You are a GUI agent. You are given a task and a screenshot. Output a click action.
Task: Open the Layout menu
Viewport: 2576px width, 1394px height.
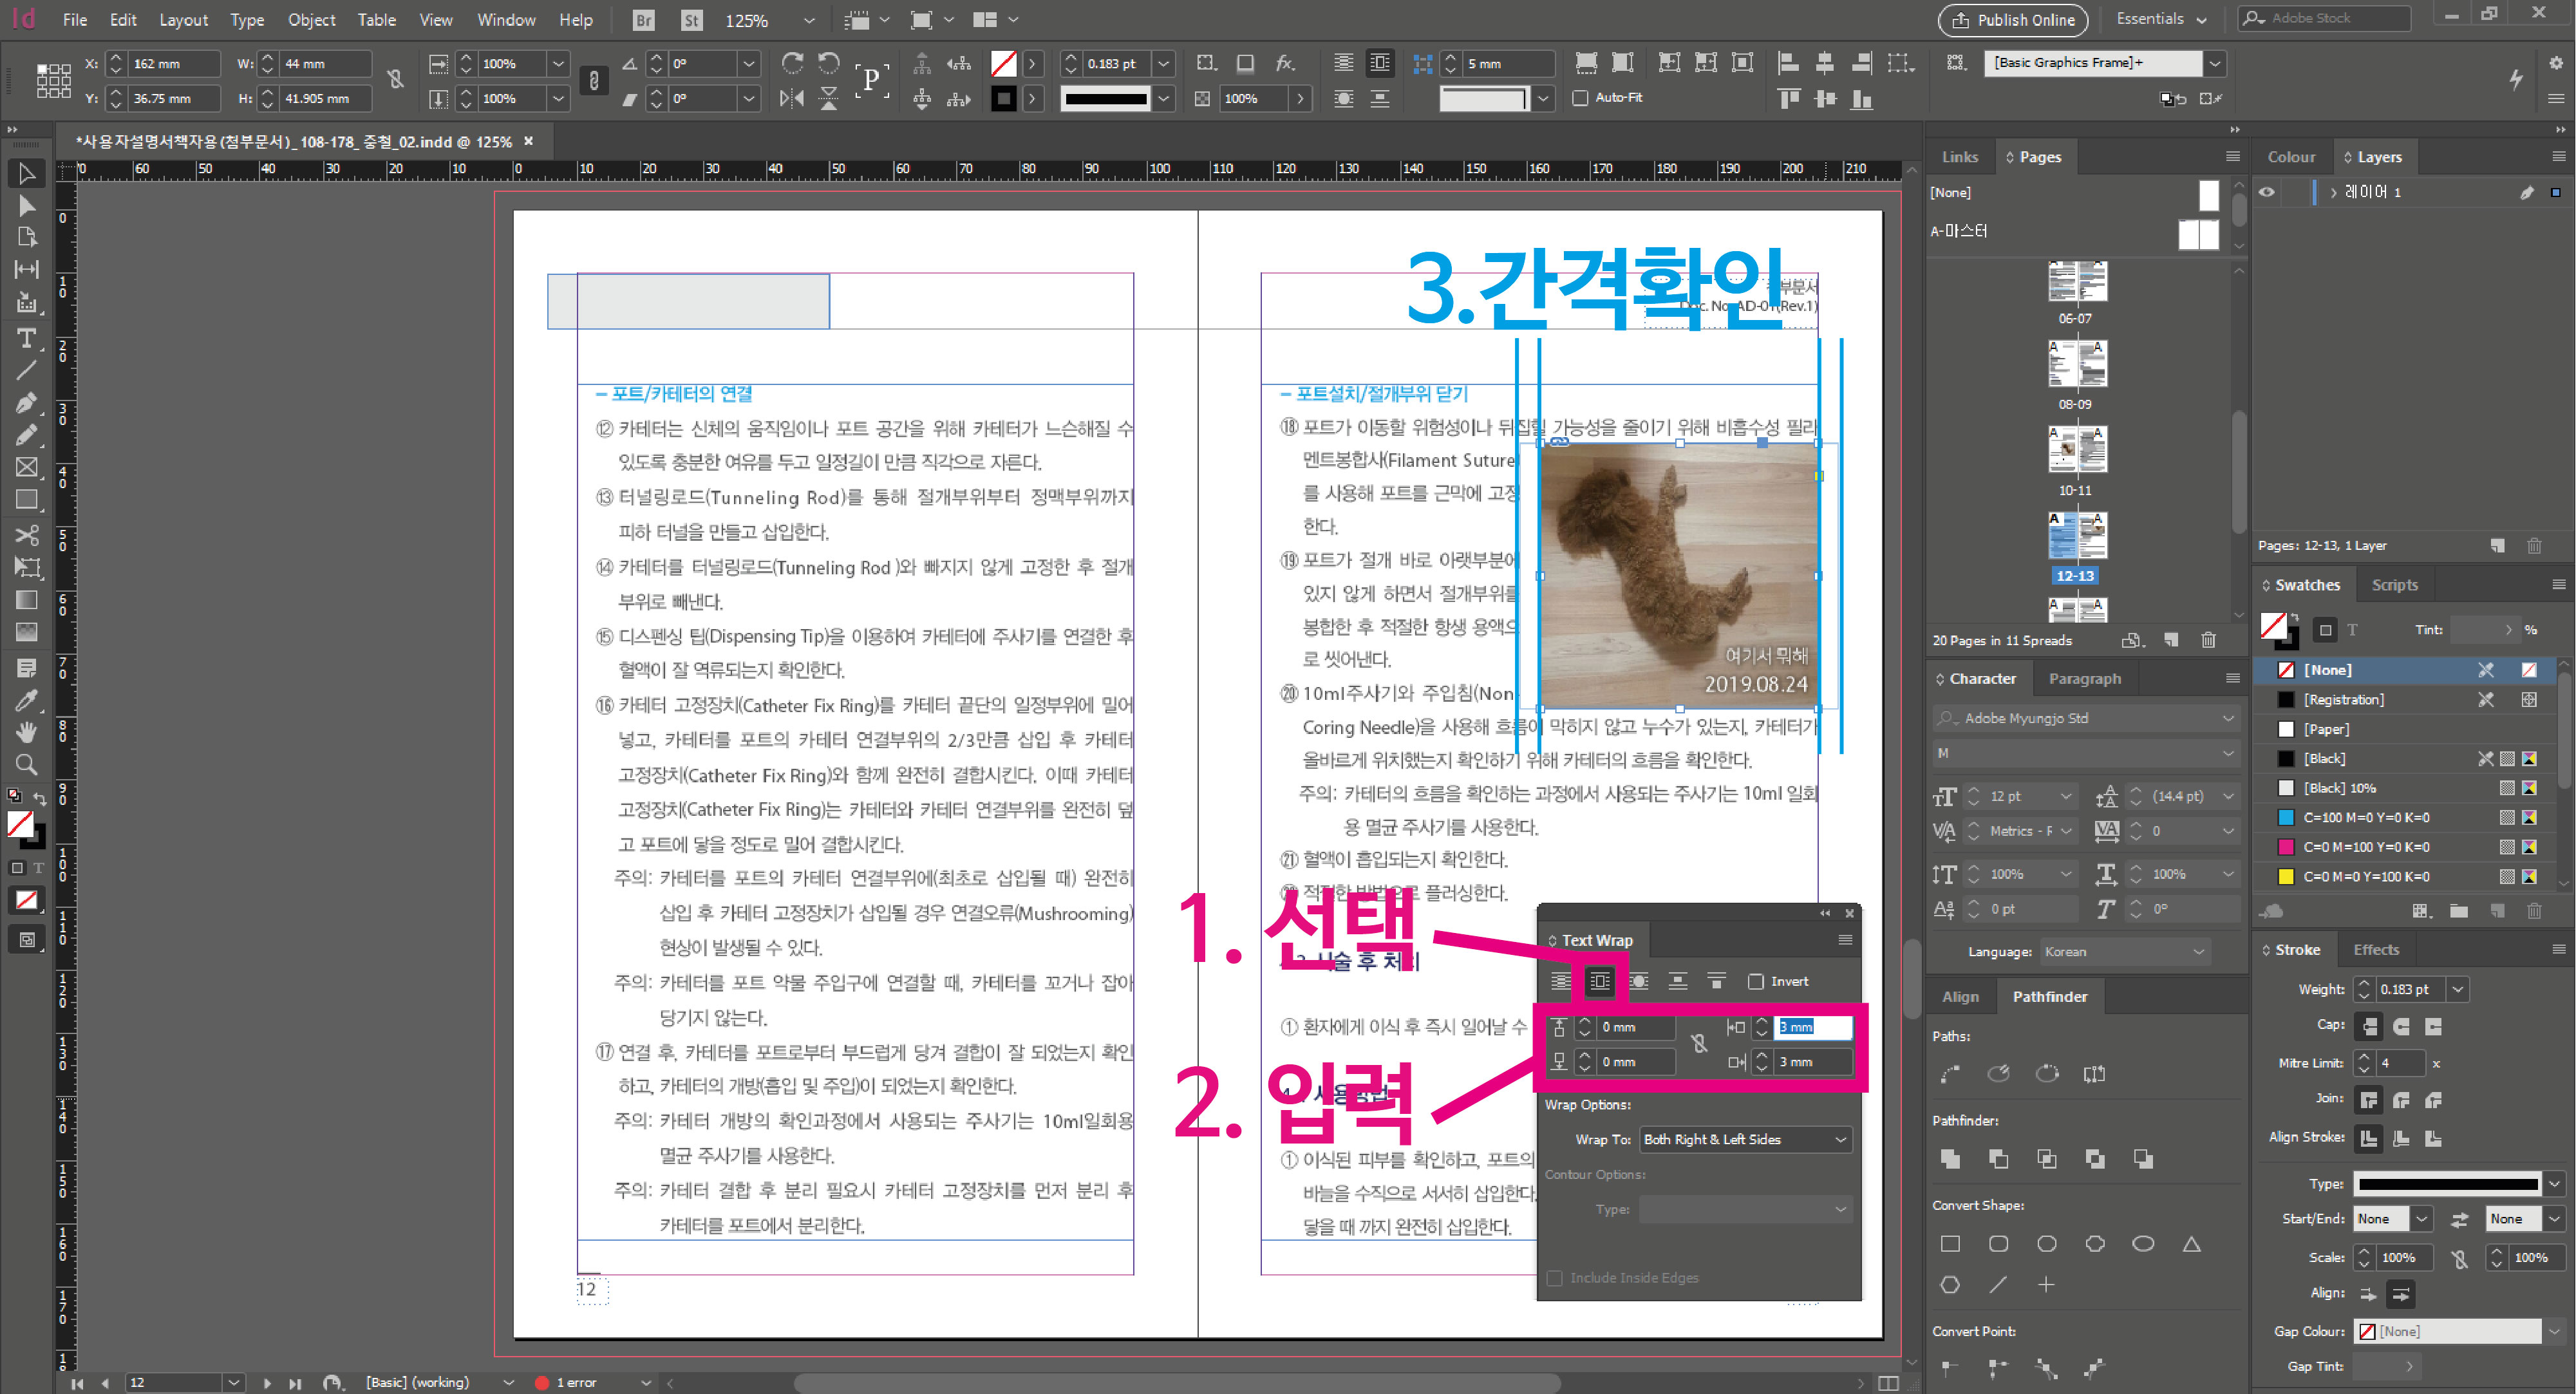tap(183, 19)
